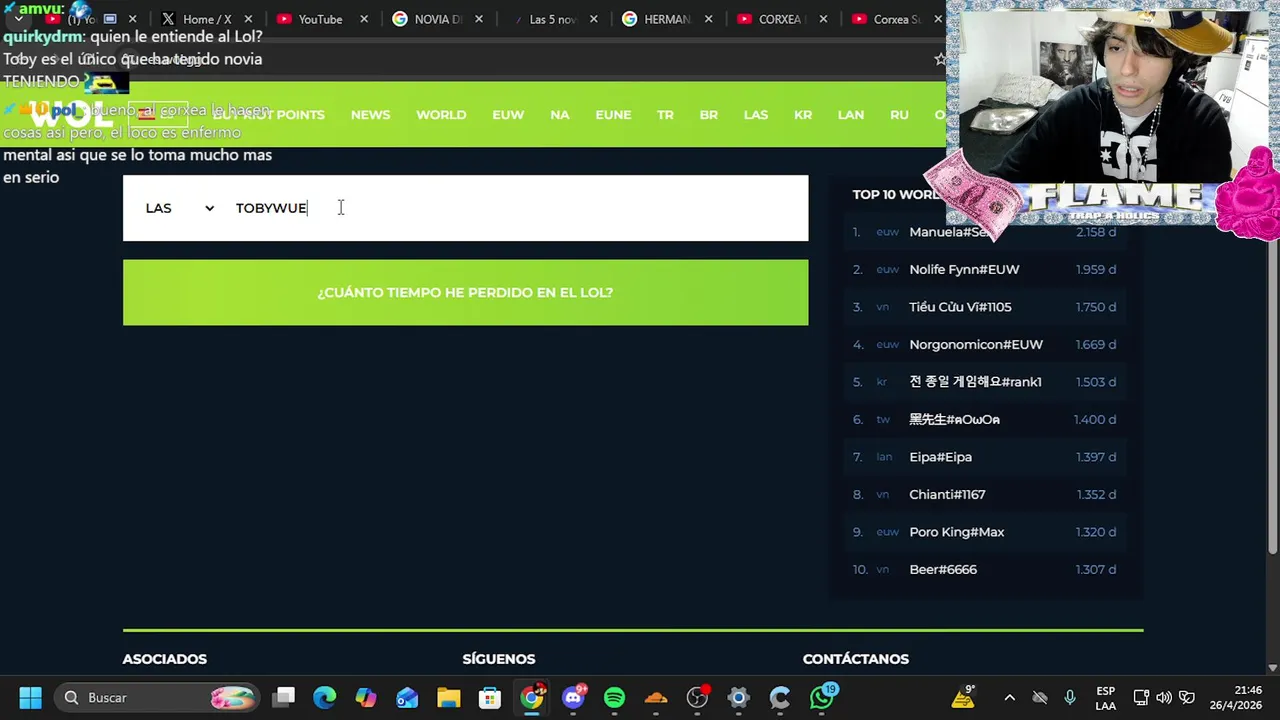Screen dimensions: 1280x720
Task: Open Task View in the taskbar
Action: pyautogui.click(x=285, y=697)
